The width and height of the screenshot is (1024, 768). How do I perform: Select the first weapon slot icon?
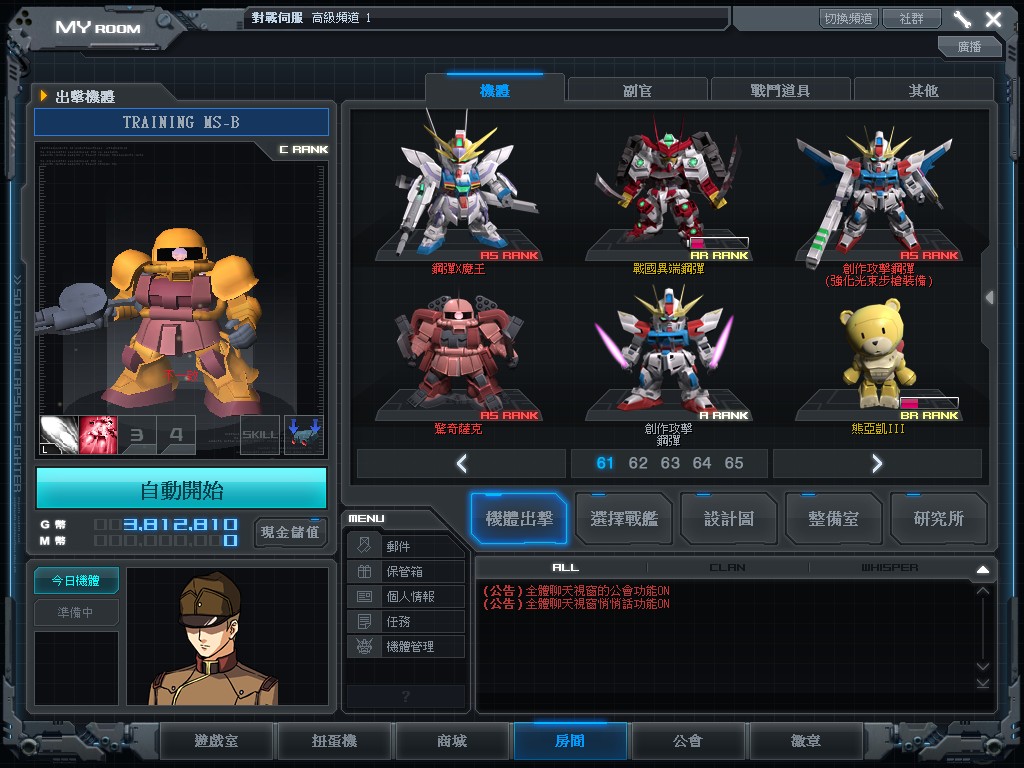tap(59, 435)
